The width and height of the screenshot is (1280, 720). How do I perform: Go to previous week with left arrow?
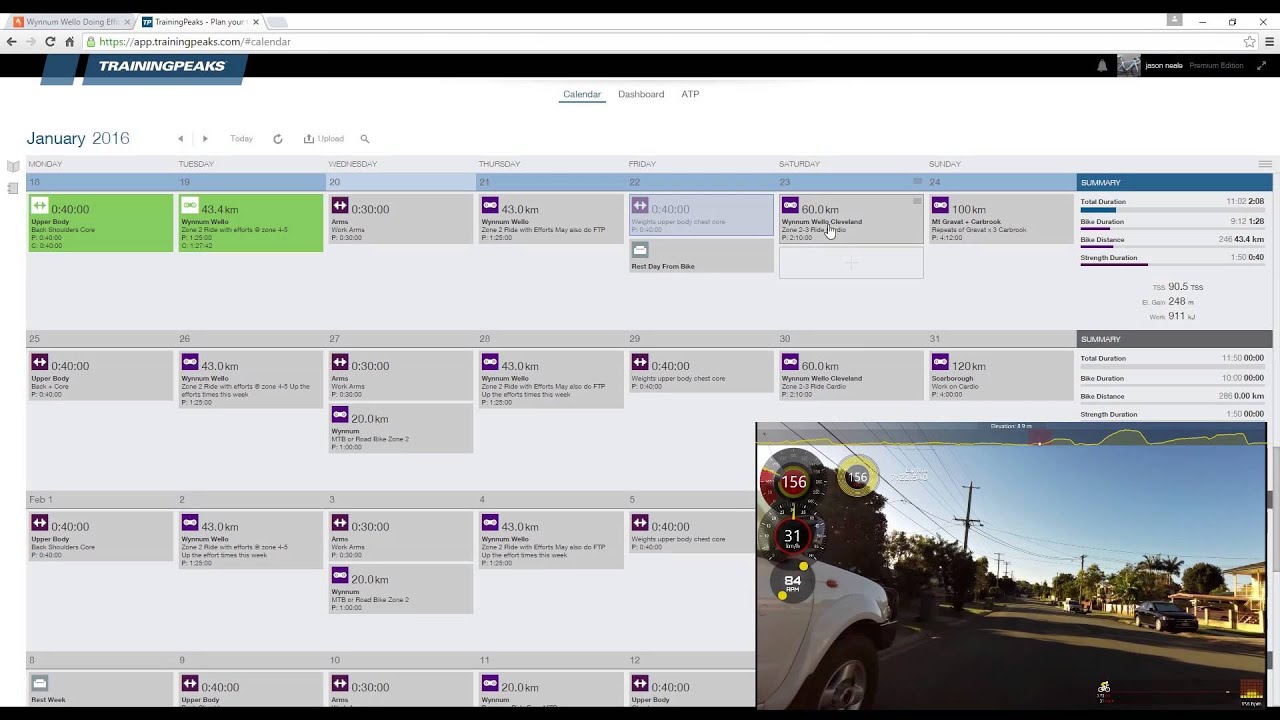(x=180, y=139)
